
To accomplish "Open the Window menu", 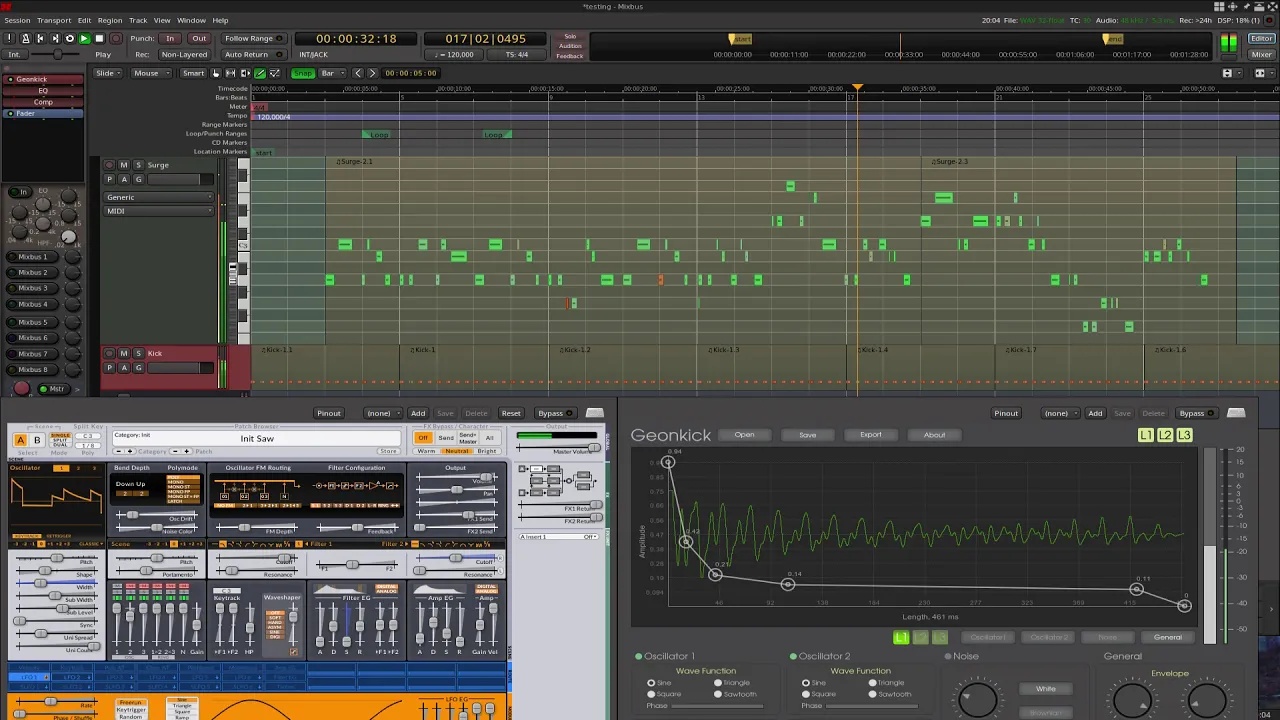I will 191,20.
